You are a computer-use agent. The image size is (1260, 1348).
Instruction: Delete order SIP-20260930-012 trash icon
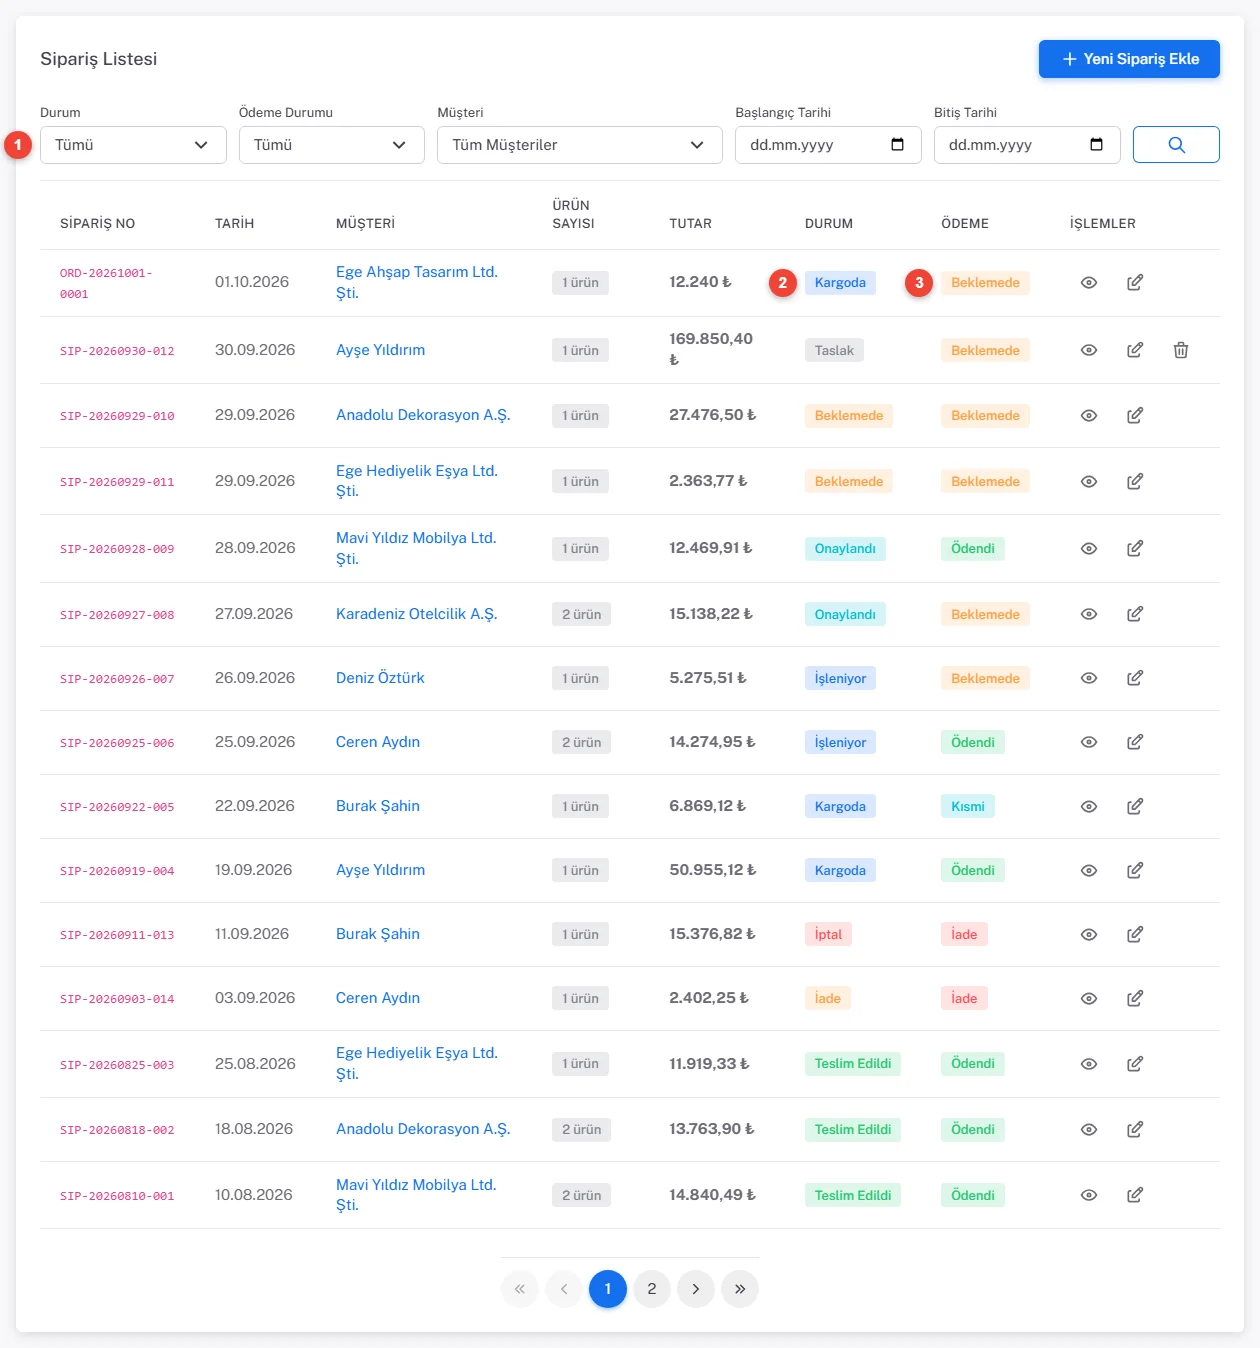(1181, 350)
